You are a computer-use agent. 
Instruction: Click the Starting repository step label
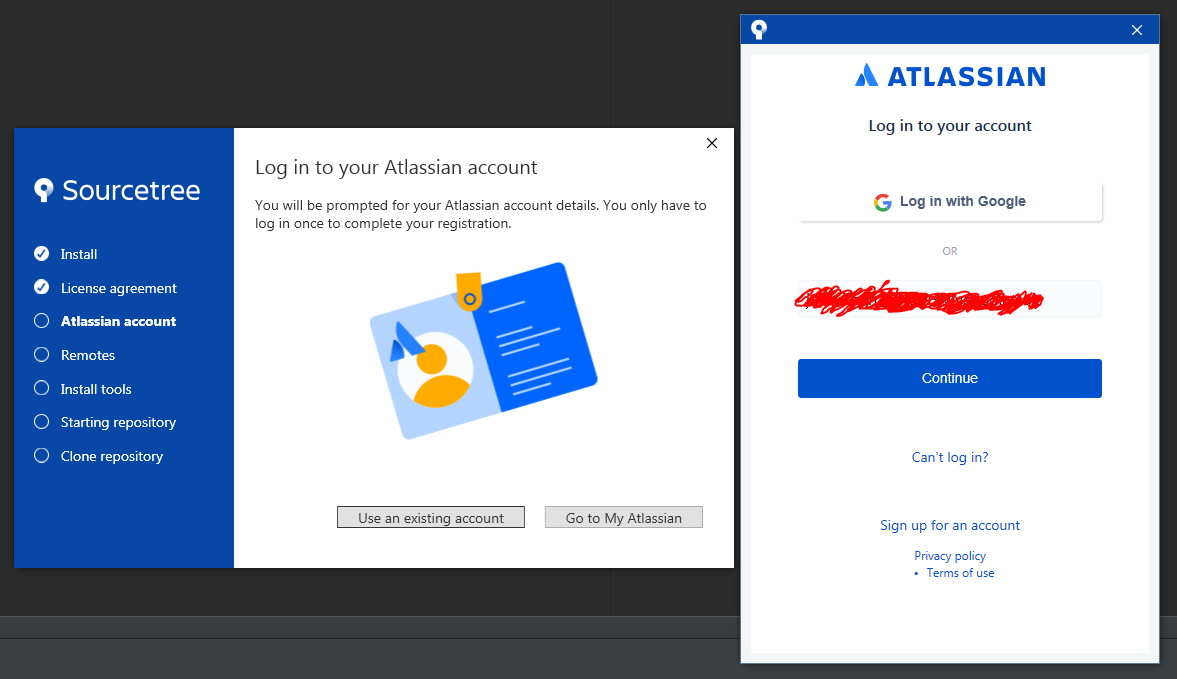(119, 422)
